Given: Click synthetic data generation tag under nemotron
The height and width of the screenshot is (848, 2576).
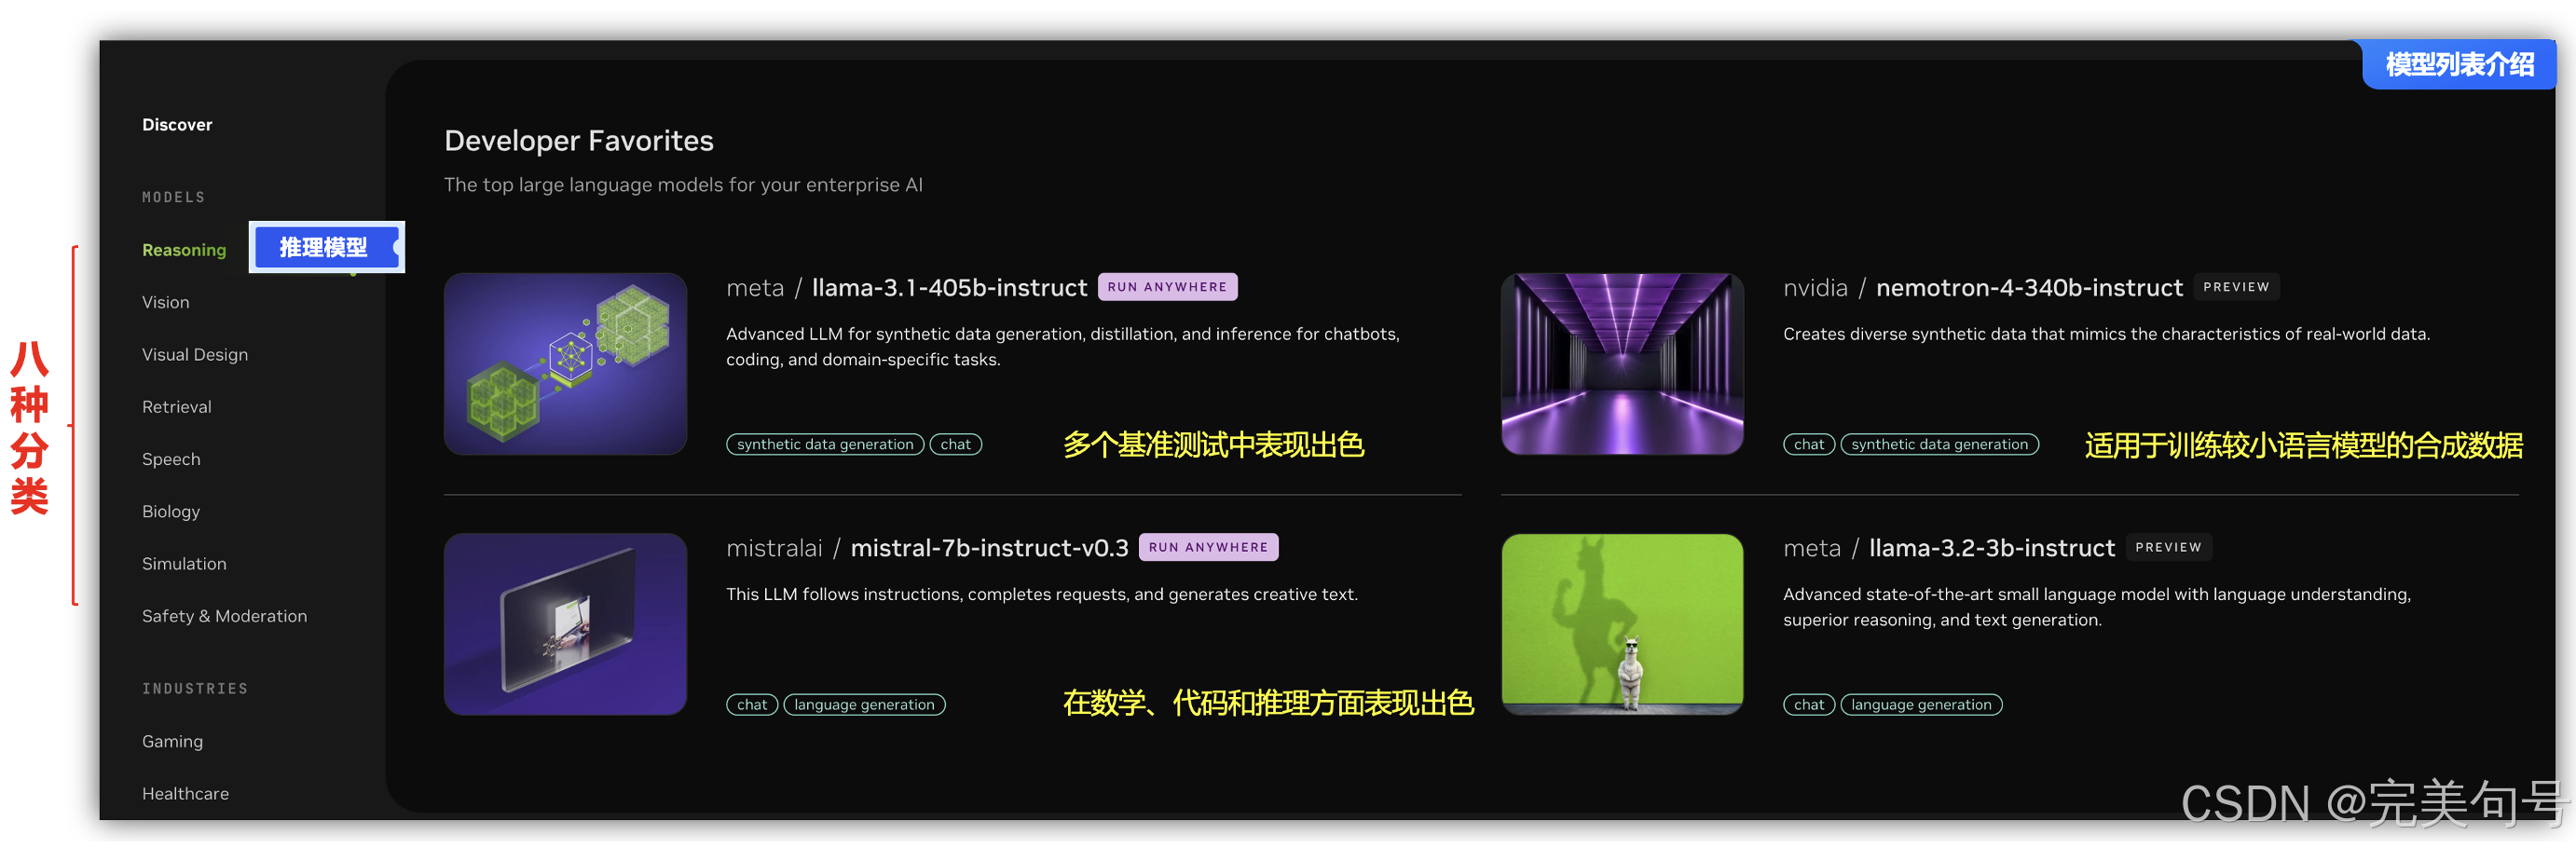Looking at the screenshot, I should click(x=1939, y=444).
